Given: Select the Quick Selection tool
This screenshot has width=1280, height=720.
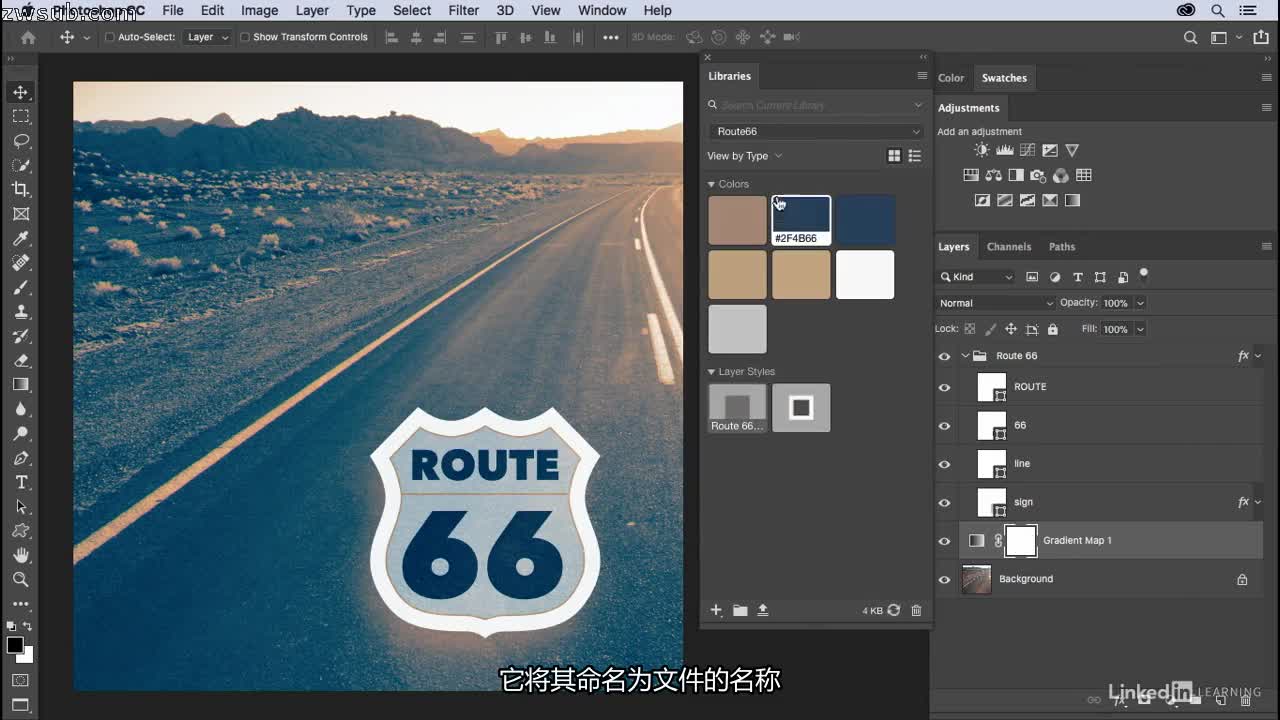Looking at the screenshot, I should click(21, 165).
